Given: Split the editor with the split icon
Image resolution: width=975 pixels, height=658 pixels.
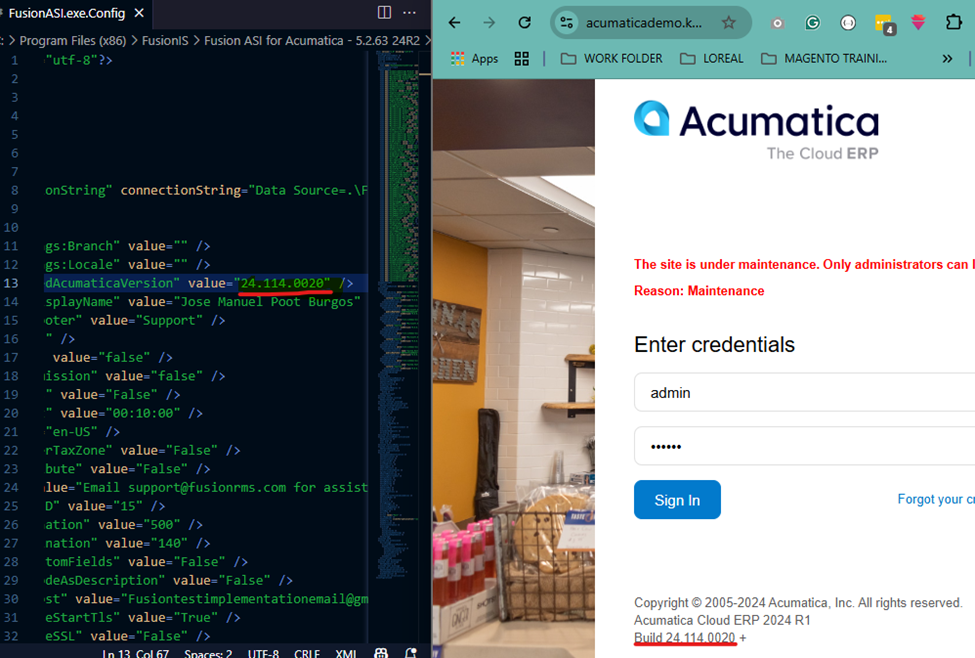Looking at the screenshot, I should click(384, 12).
